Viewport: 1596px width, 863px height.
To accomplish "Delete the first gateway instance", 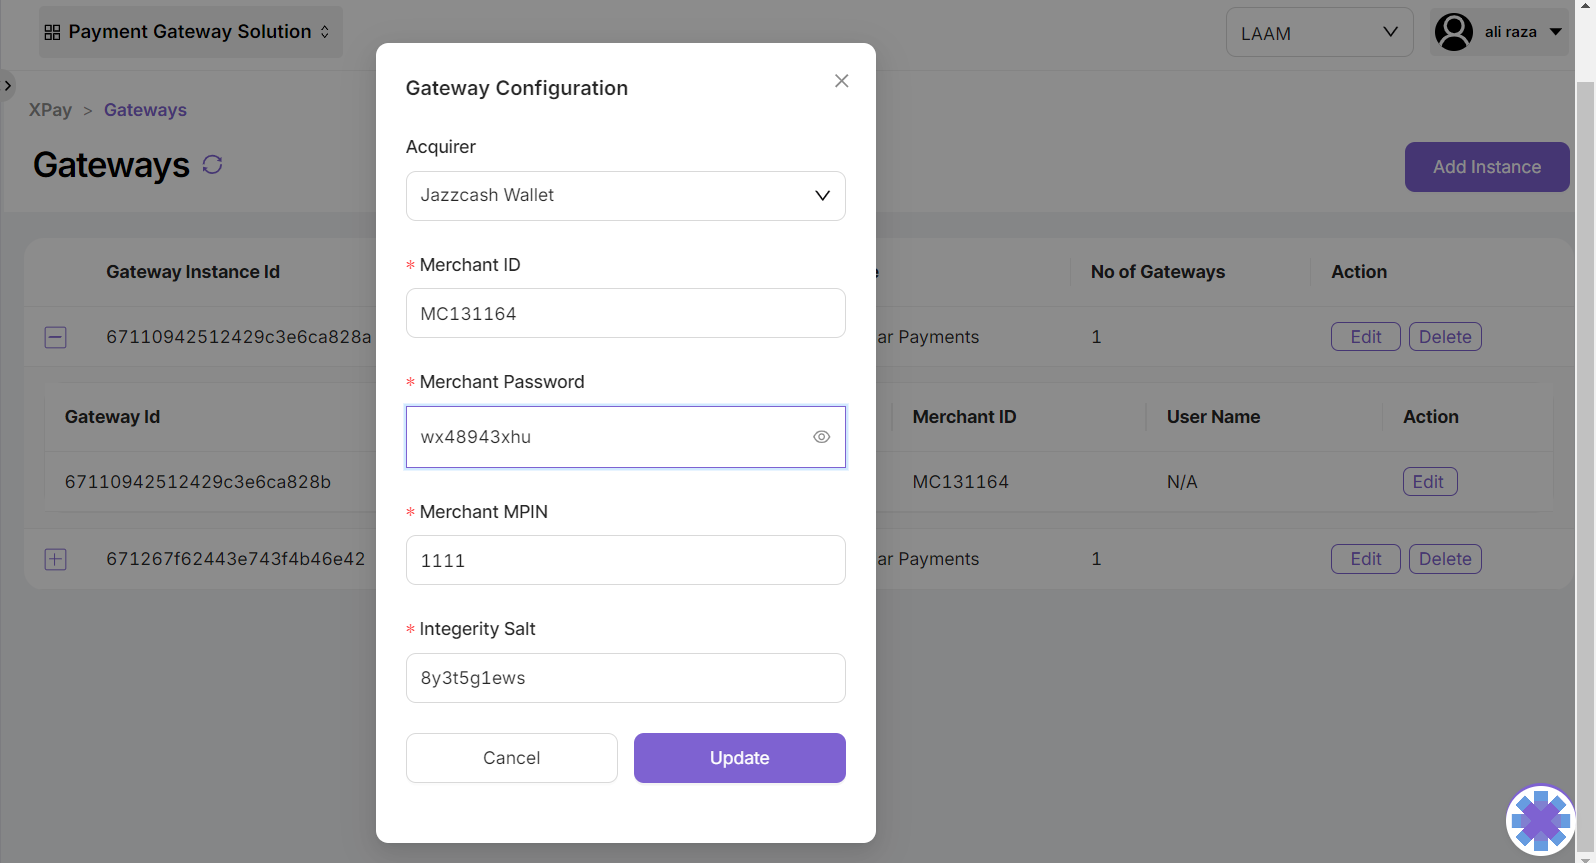I will click(x=1444, y=337).
